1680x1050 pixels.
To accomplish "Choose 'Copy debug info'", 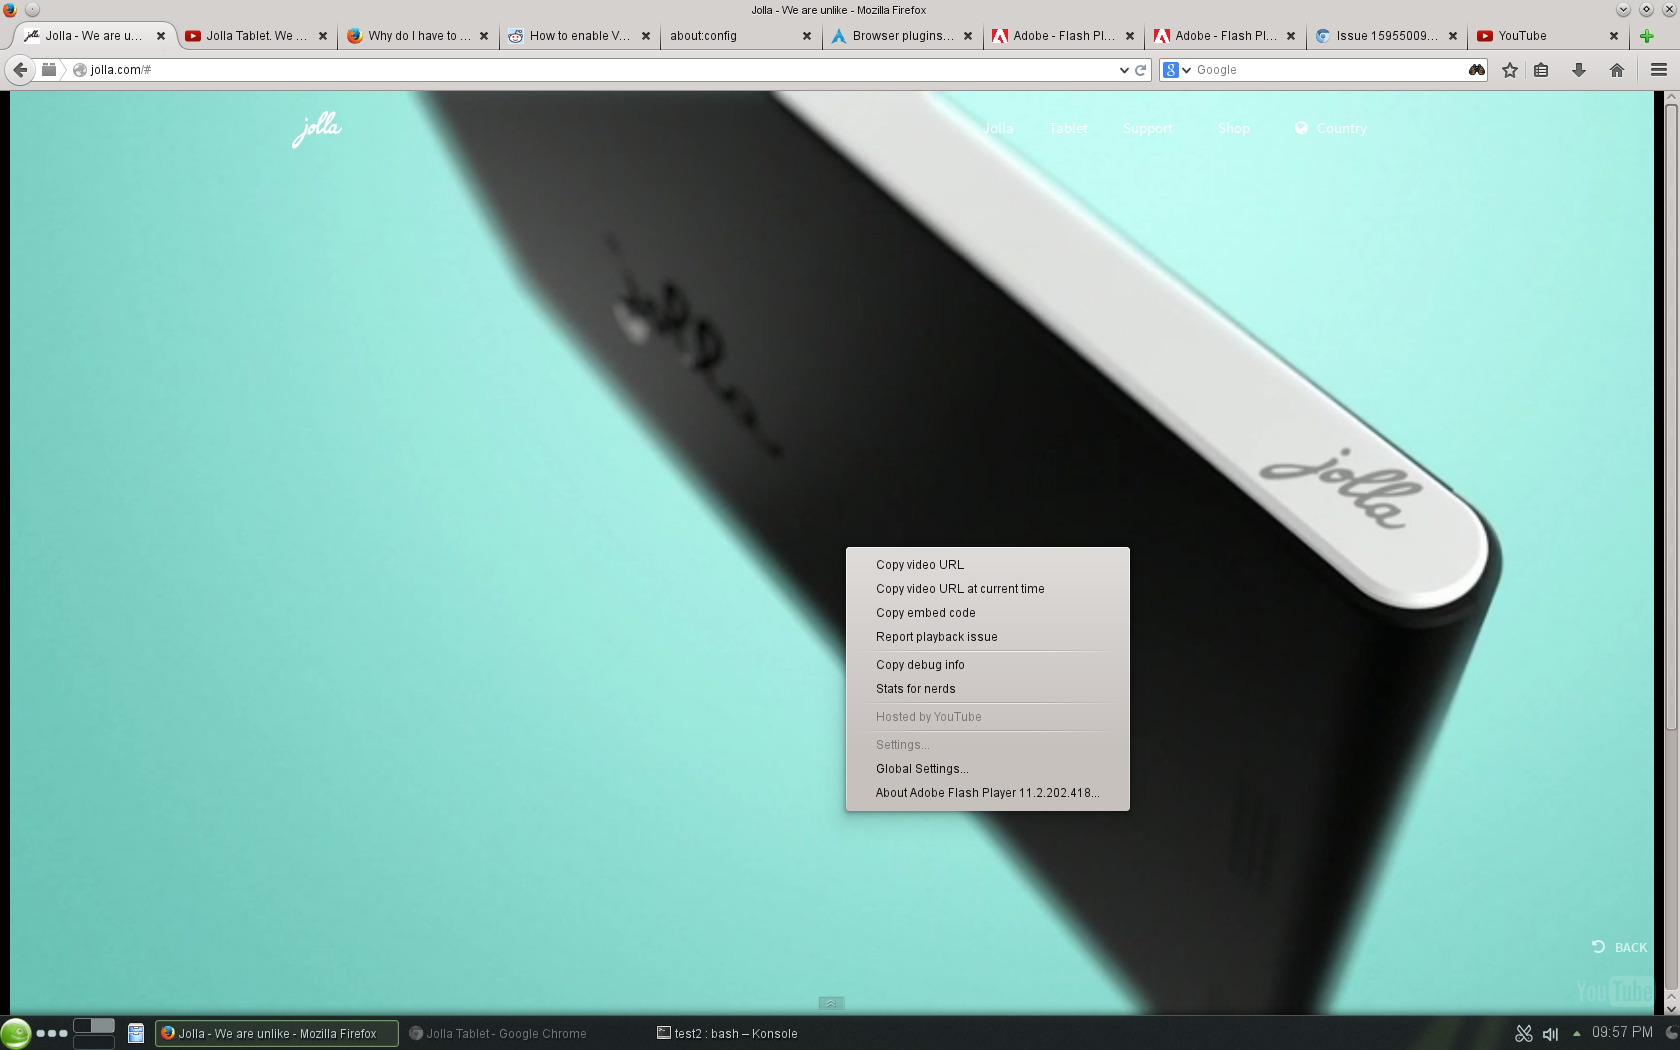I will tap(988, 665).
